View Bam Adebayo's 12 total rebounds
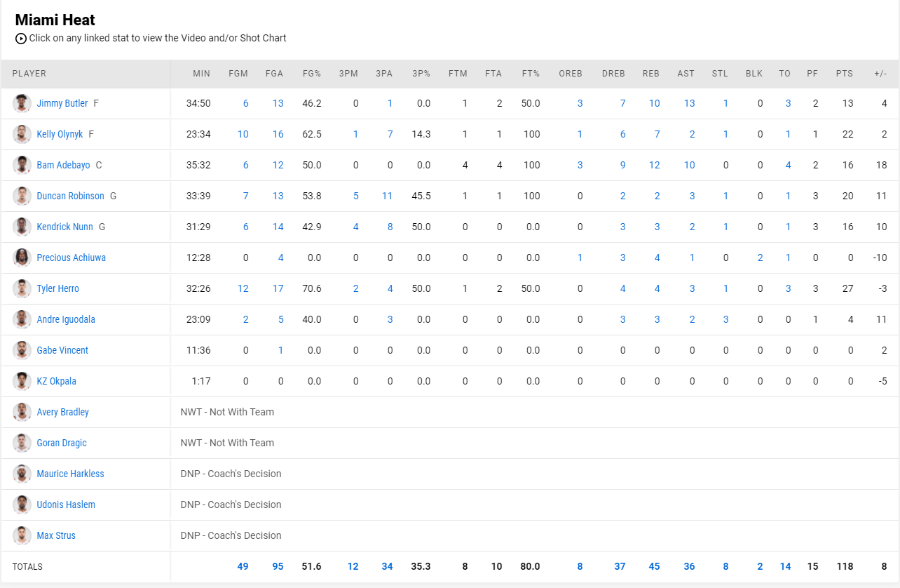 pos(654,165)
